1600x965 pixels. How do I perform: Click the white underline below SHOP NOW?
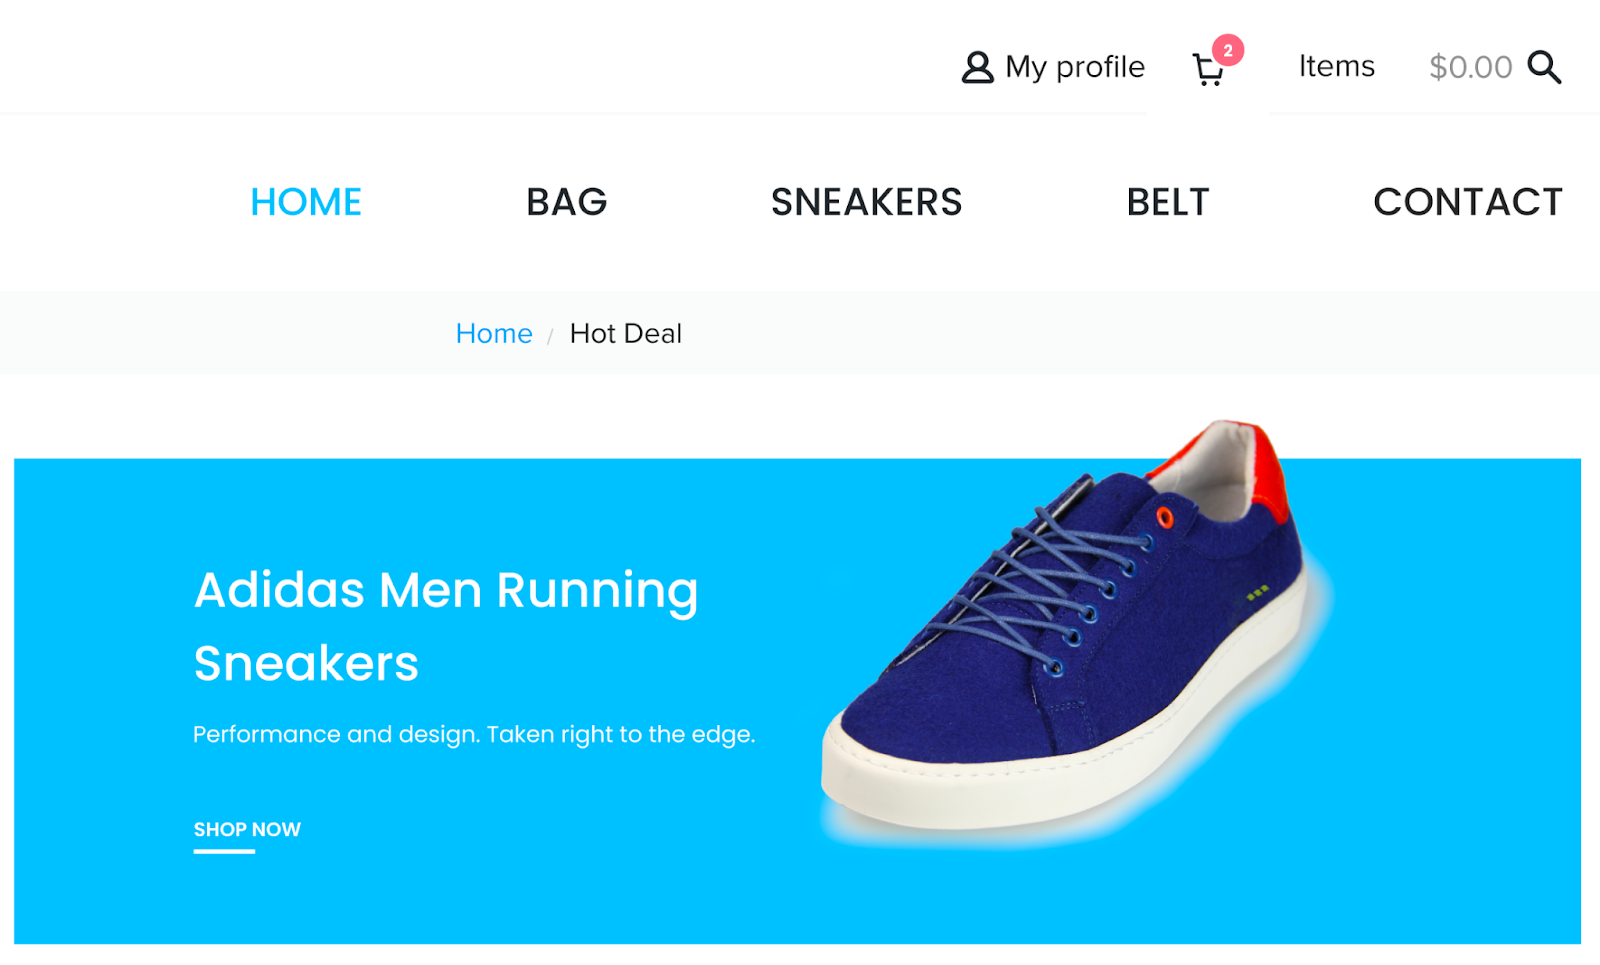[x=224, y=851]
